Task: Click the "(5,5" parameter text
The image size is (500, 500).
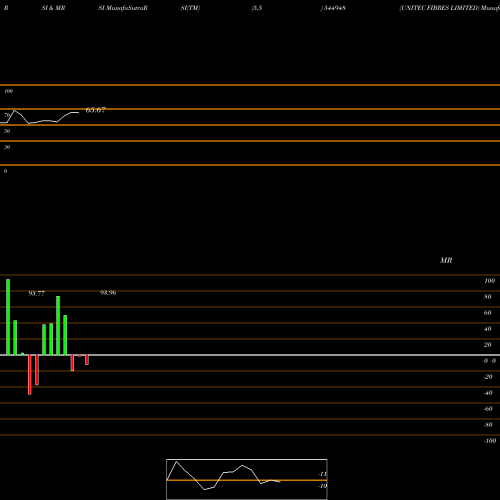Action: coord(257,8)
